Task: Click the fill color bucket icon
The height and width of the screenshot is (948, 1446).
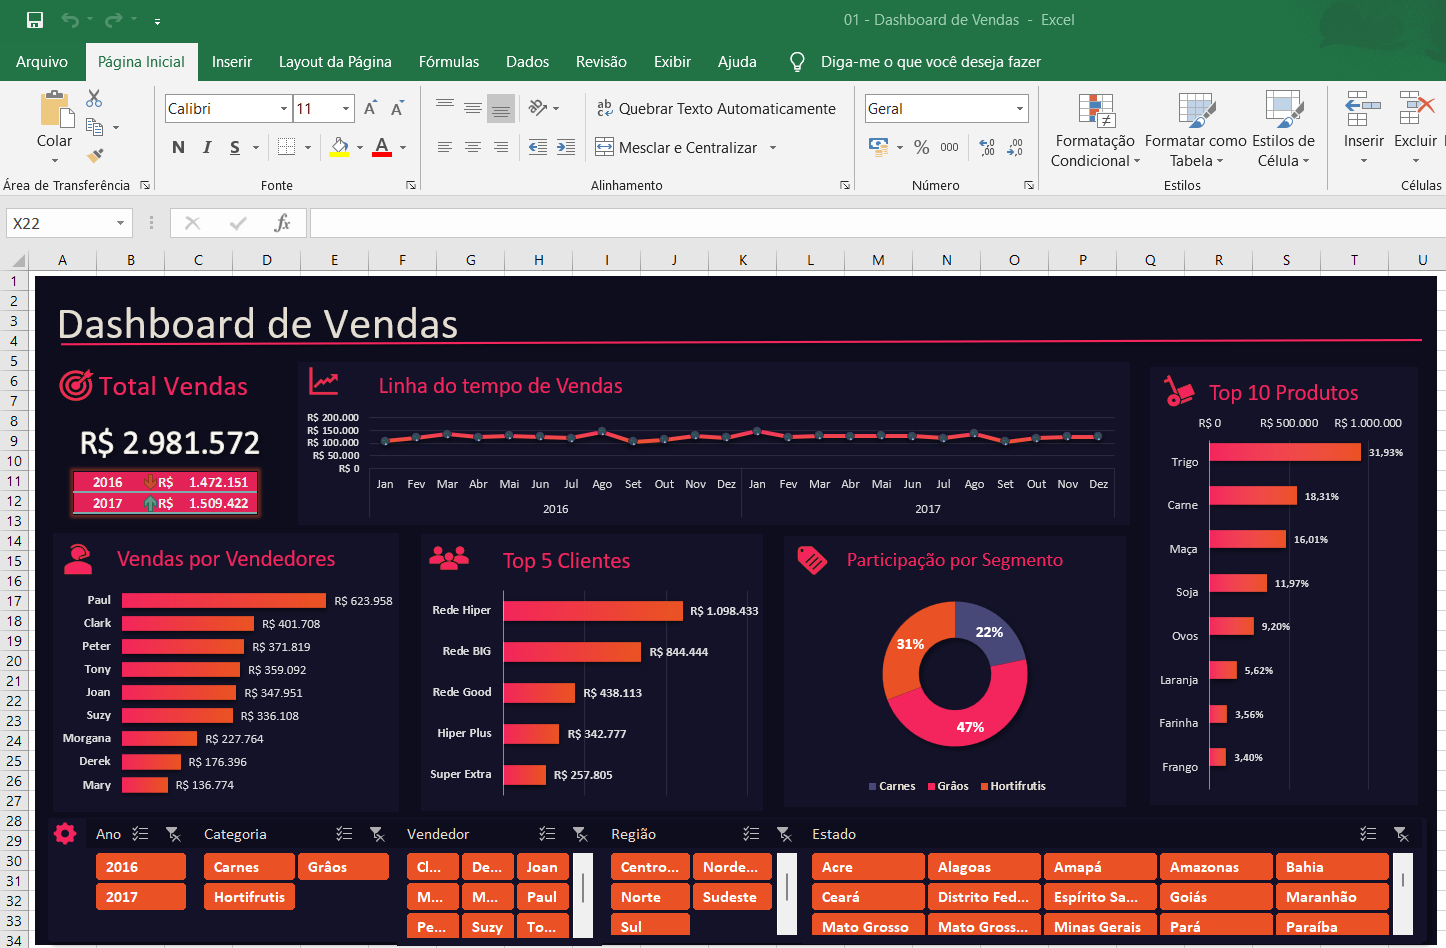Action: (x=339, y=147)
